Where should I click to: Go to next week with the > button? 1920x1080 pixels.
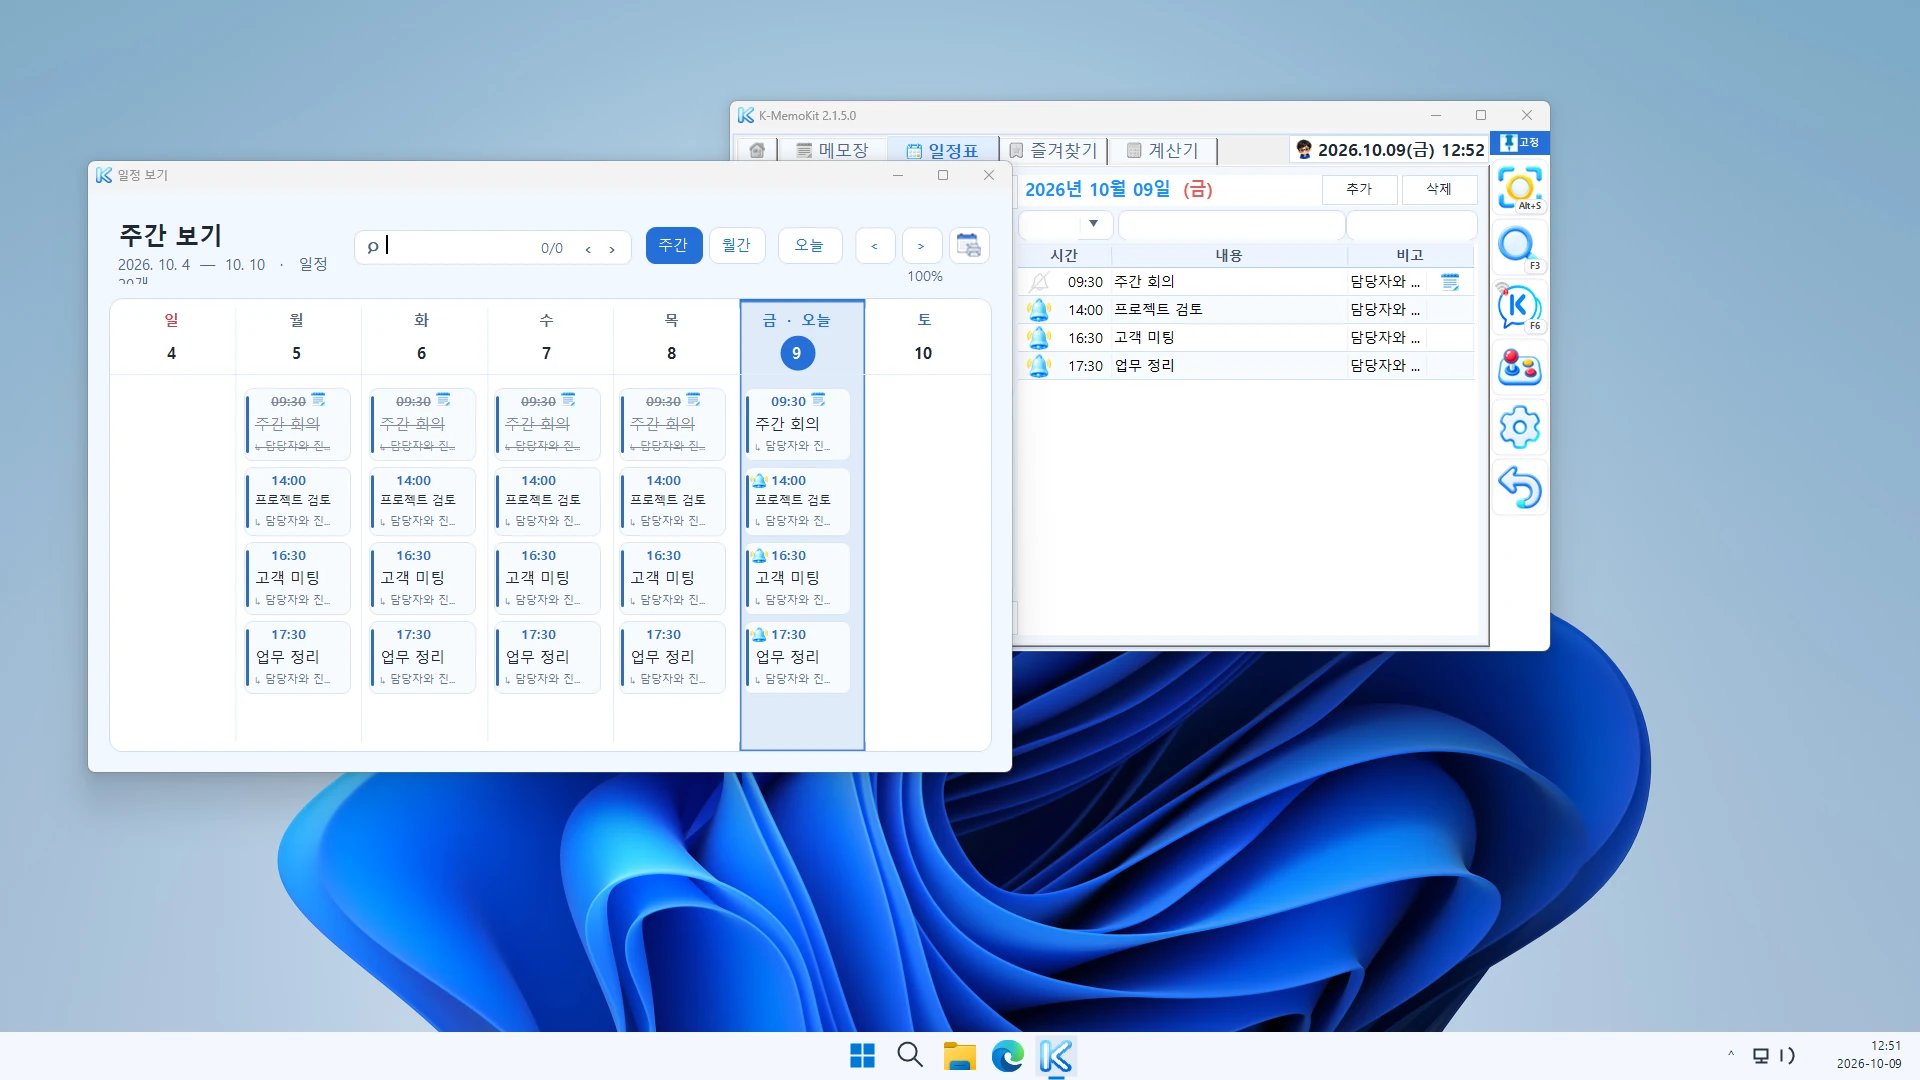pos(921,246)
